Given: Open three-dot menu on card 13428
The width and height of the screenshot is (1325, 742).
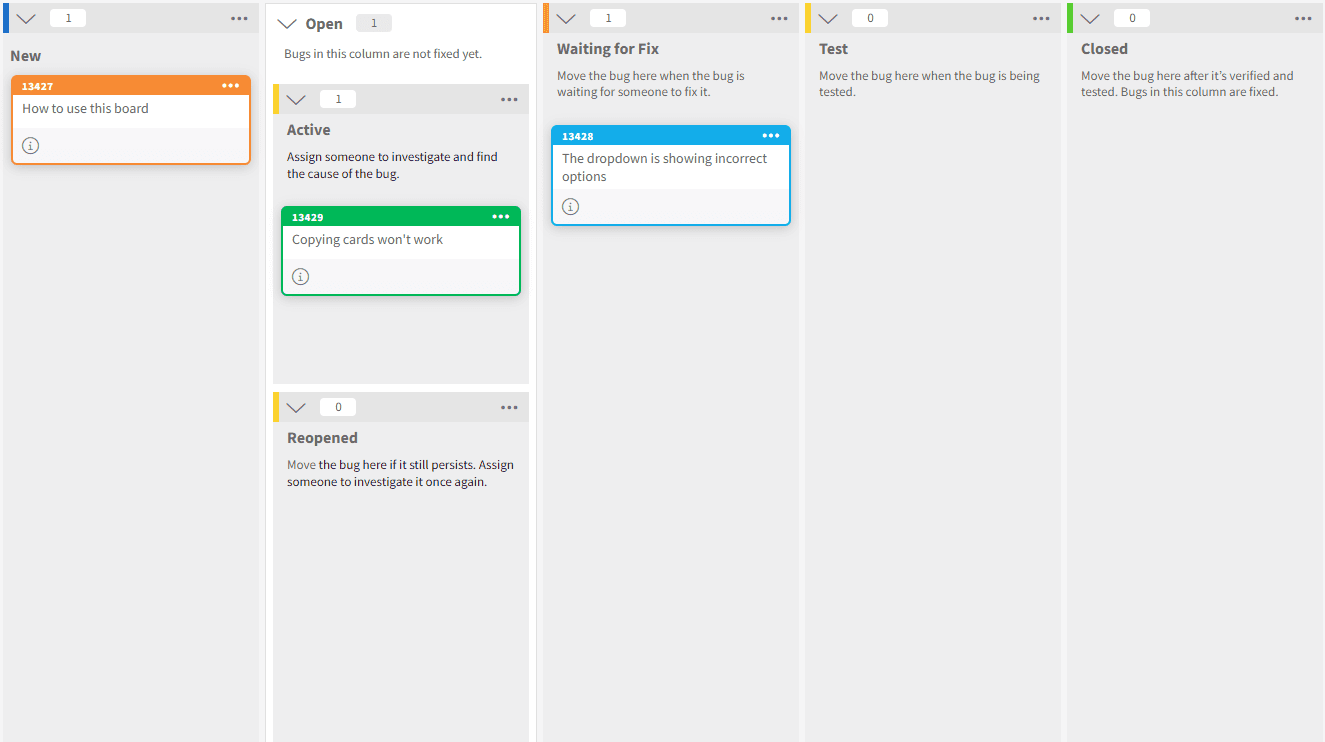Looking at the screenshot, I should [771, 136].
